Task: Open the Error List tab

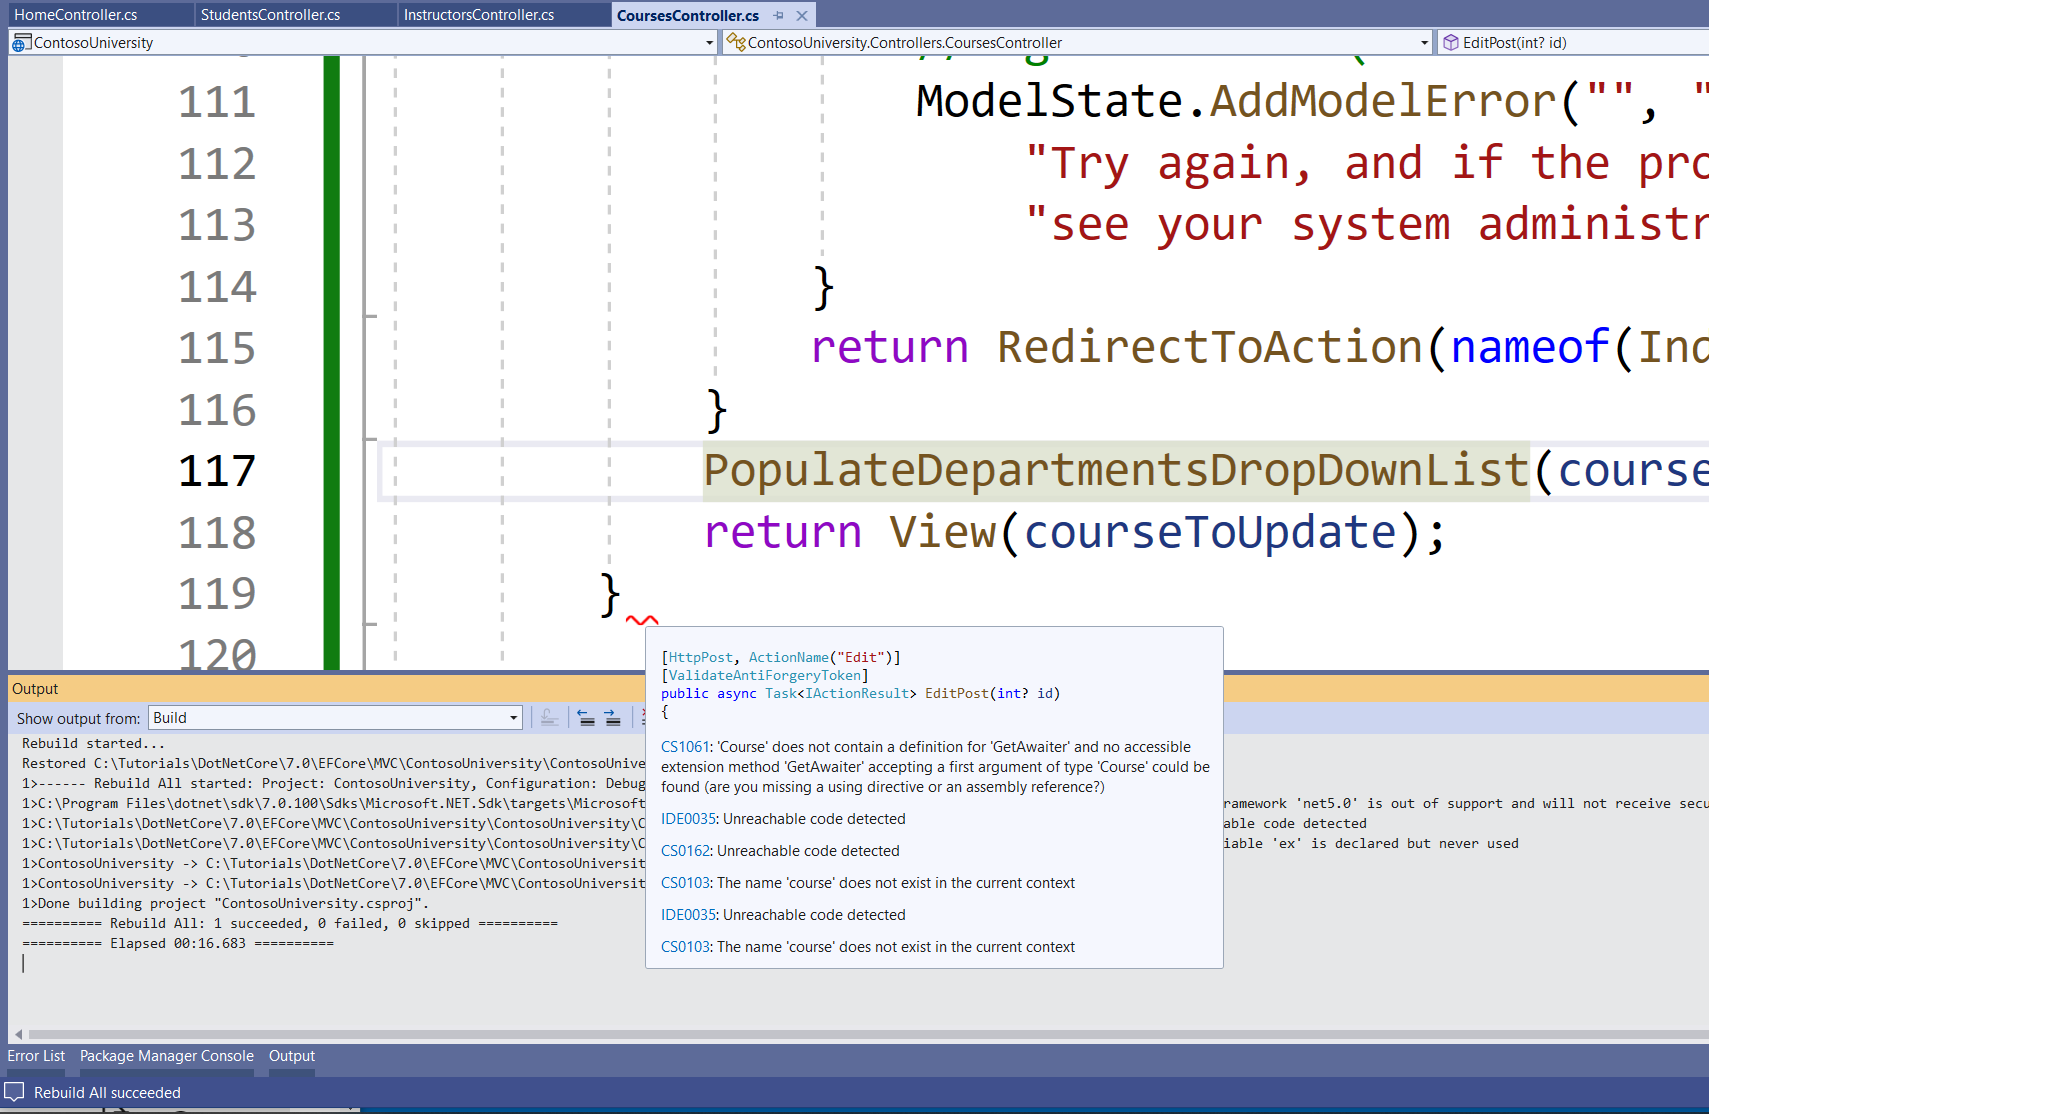Action: pyautogui.click(x=36, y=1056)
